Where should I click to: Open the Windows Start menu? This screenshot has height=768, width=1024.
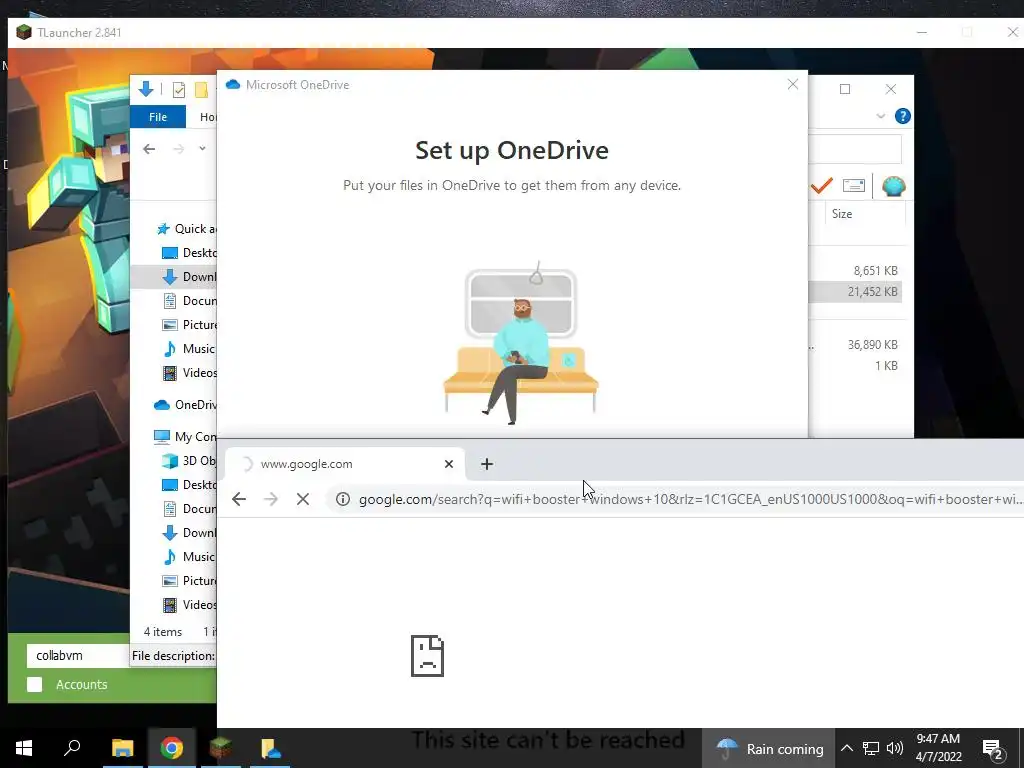[24, 748]
